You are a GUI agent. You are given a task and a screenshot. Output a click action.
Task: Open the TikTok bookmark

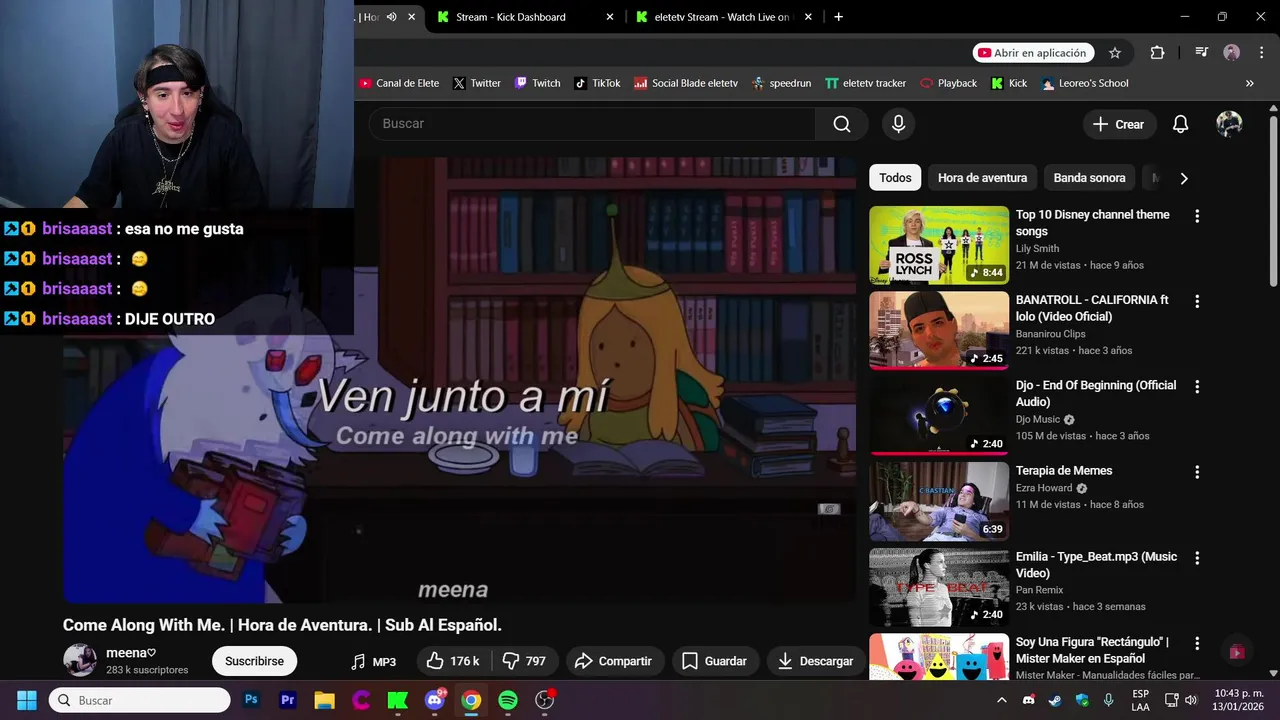pyautogui.click(x=597, y=83)
